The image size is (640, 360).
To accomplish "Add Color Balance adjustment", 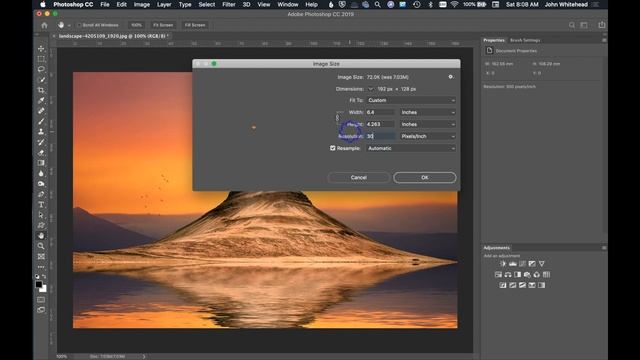I will (508, 274).
